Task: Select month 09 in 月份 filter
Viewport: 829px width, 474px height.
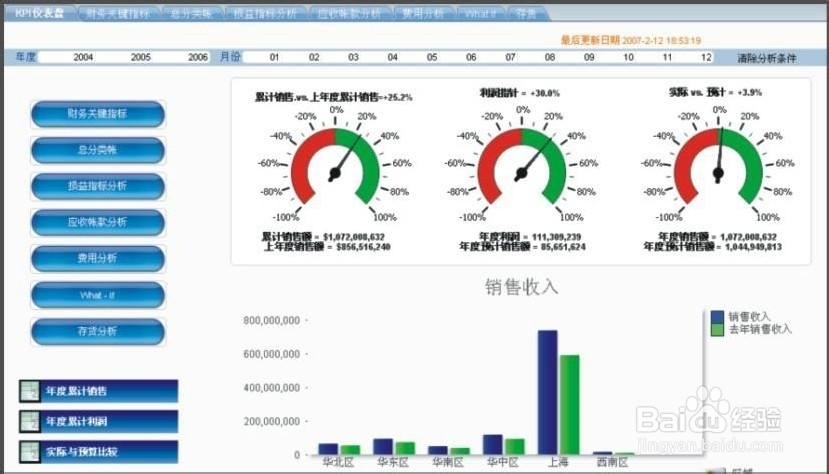Action: pos(589,57)
